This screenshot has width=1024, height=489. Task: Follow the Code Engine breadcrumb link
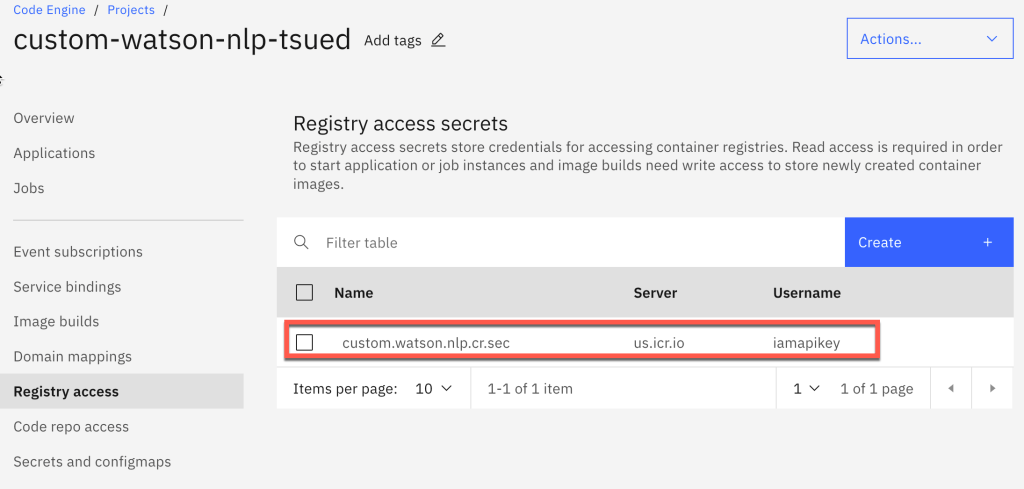(49, 10)
